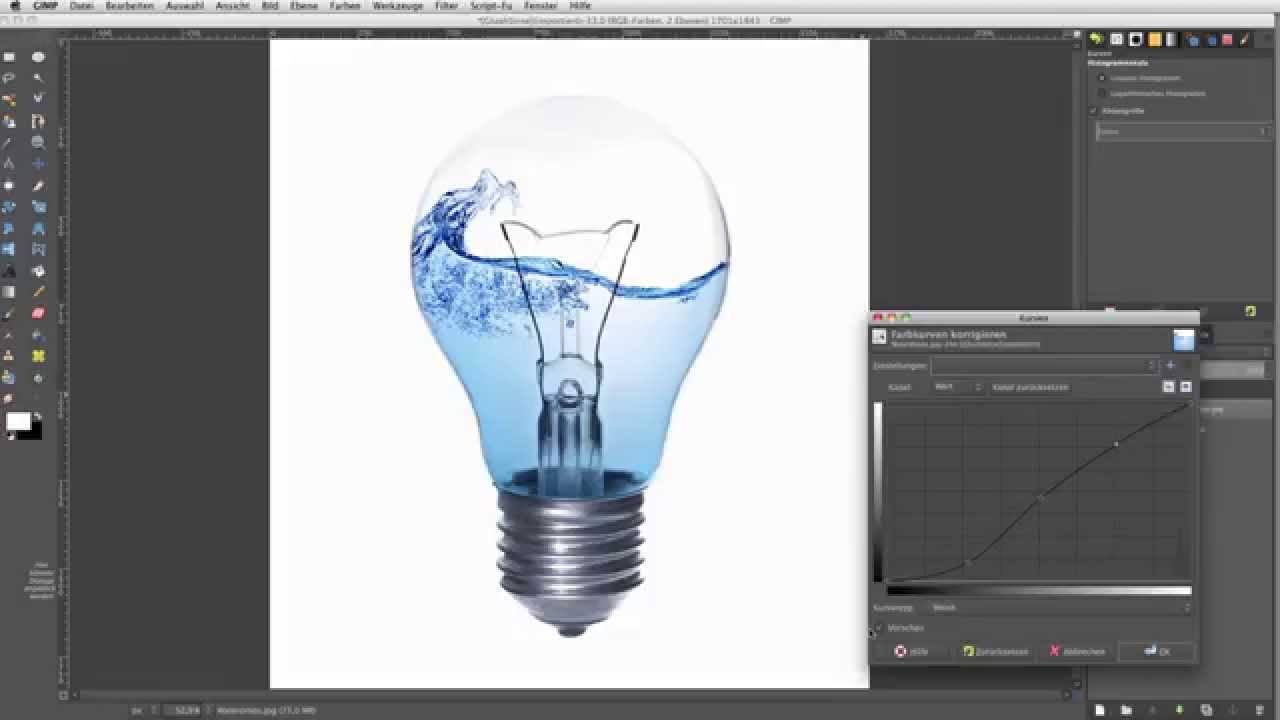Screen dimensions: 1280x720
Task: Select the upper-right curve control point
Action: pos(1116,444)
